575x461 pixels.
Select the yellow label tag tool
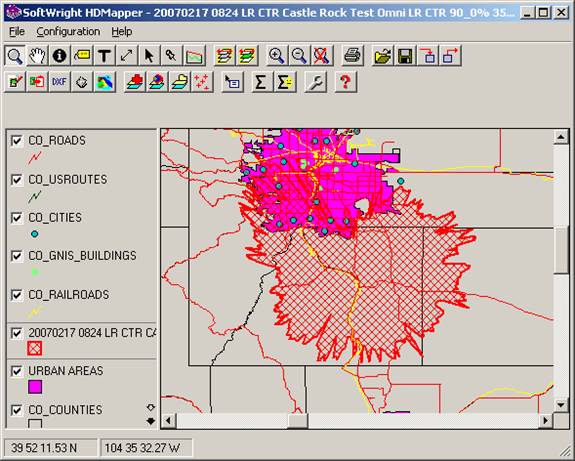(x=82, y=56)
